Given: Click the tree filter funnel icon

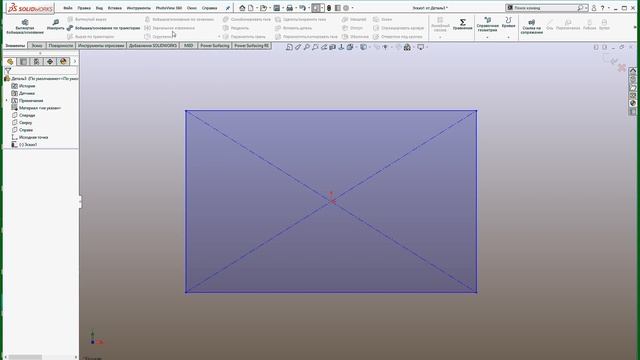Looking at the screenshot, I should (8, 71).
